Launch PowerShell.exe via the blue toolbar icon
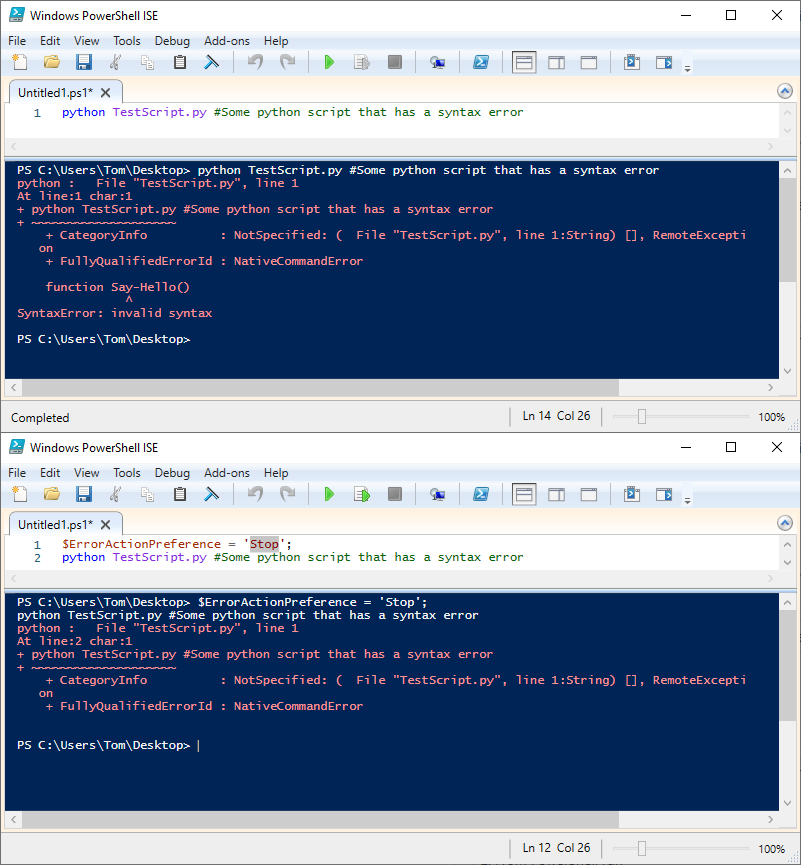Image resolution: width=801 pixels, height=865 pixels. 481,61
